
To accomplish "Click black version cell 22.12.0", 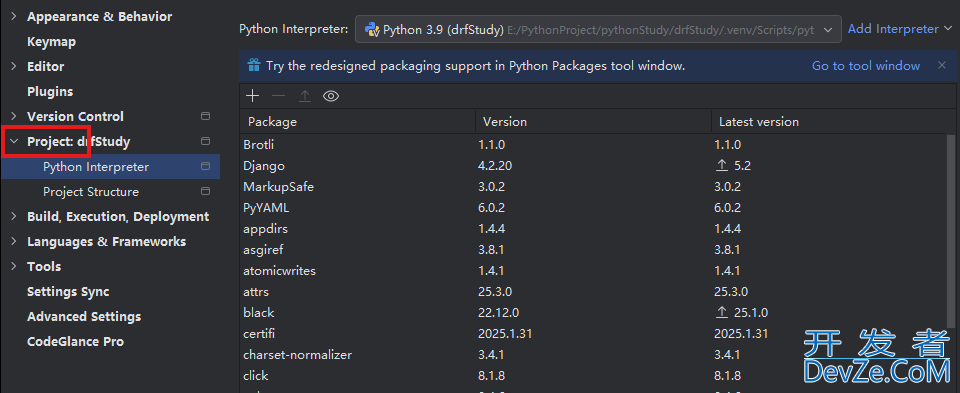I will [498, 312].
